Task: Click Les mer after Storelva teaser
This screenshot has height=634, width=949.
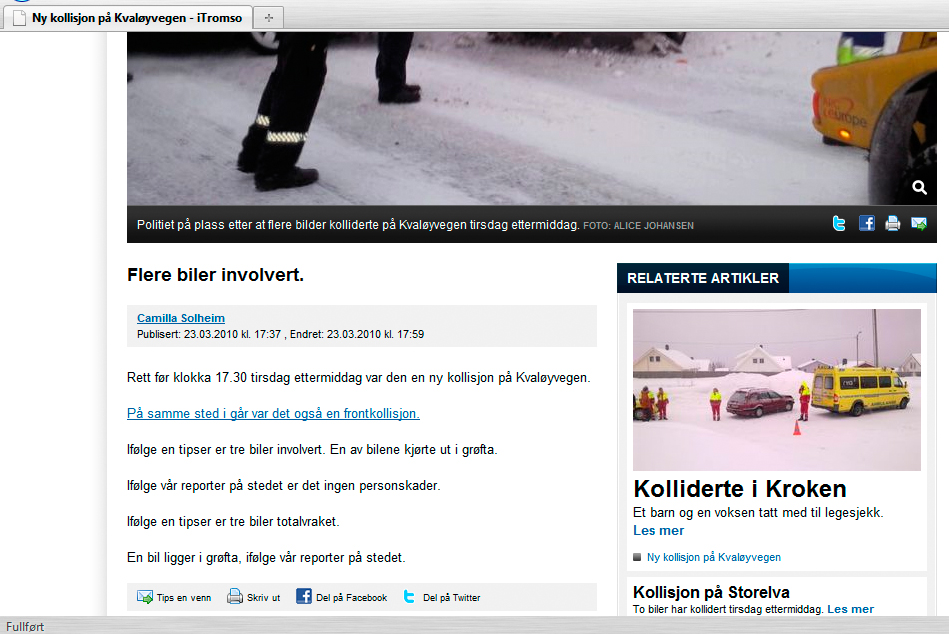Action: (850, 609)
